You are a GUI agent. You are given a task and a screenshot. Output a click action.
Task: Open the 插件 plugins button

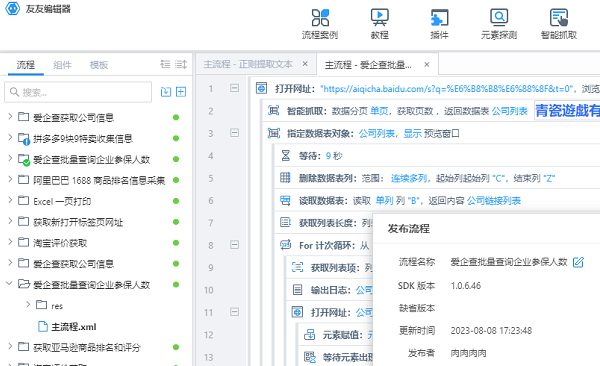click(439, 24)
